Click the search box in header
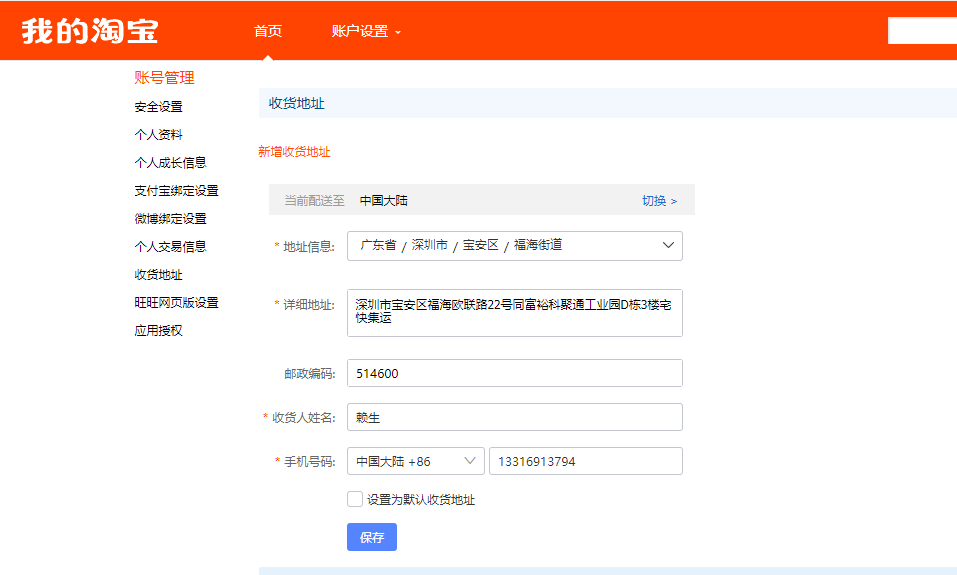This screenshot has height=575, width=957. tap(921, 31)
